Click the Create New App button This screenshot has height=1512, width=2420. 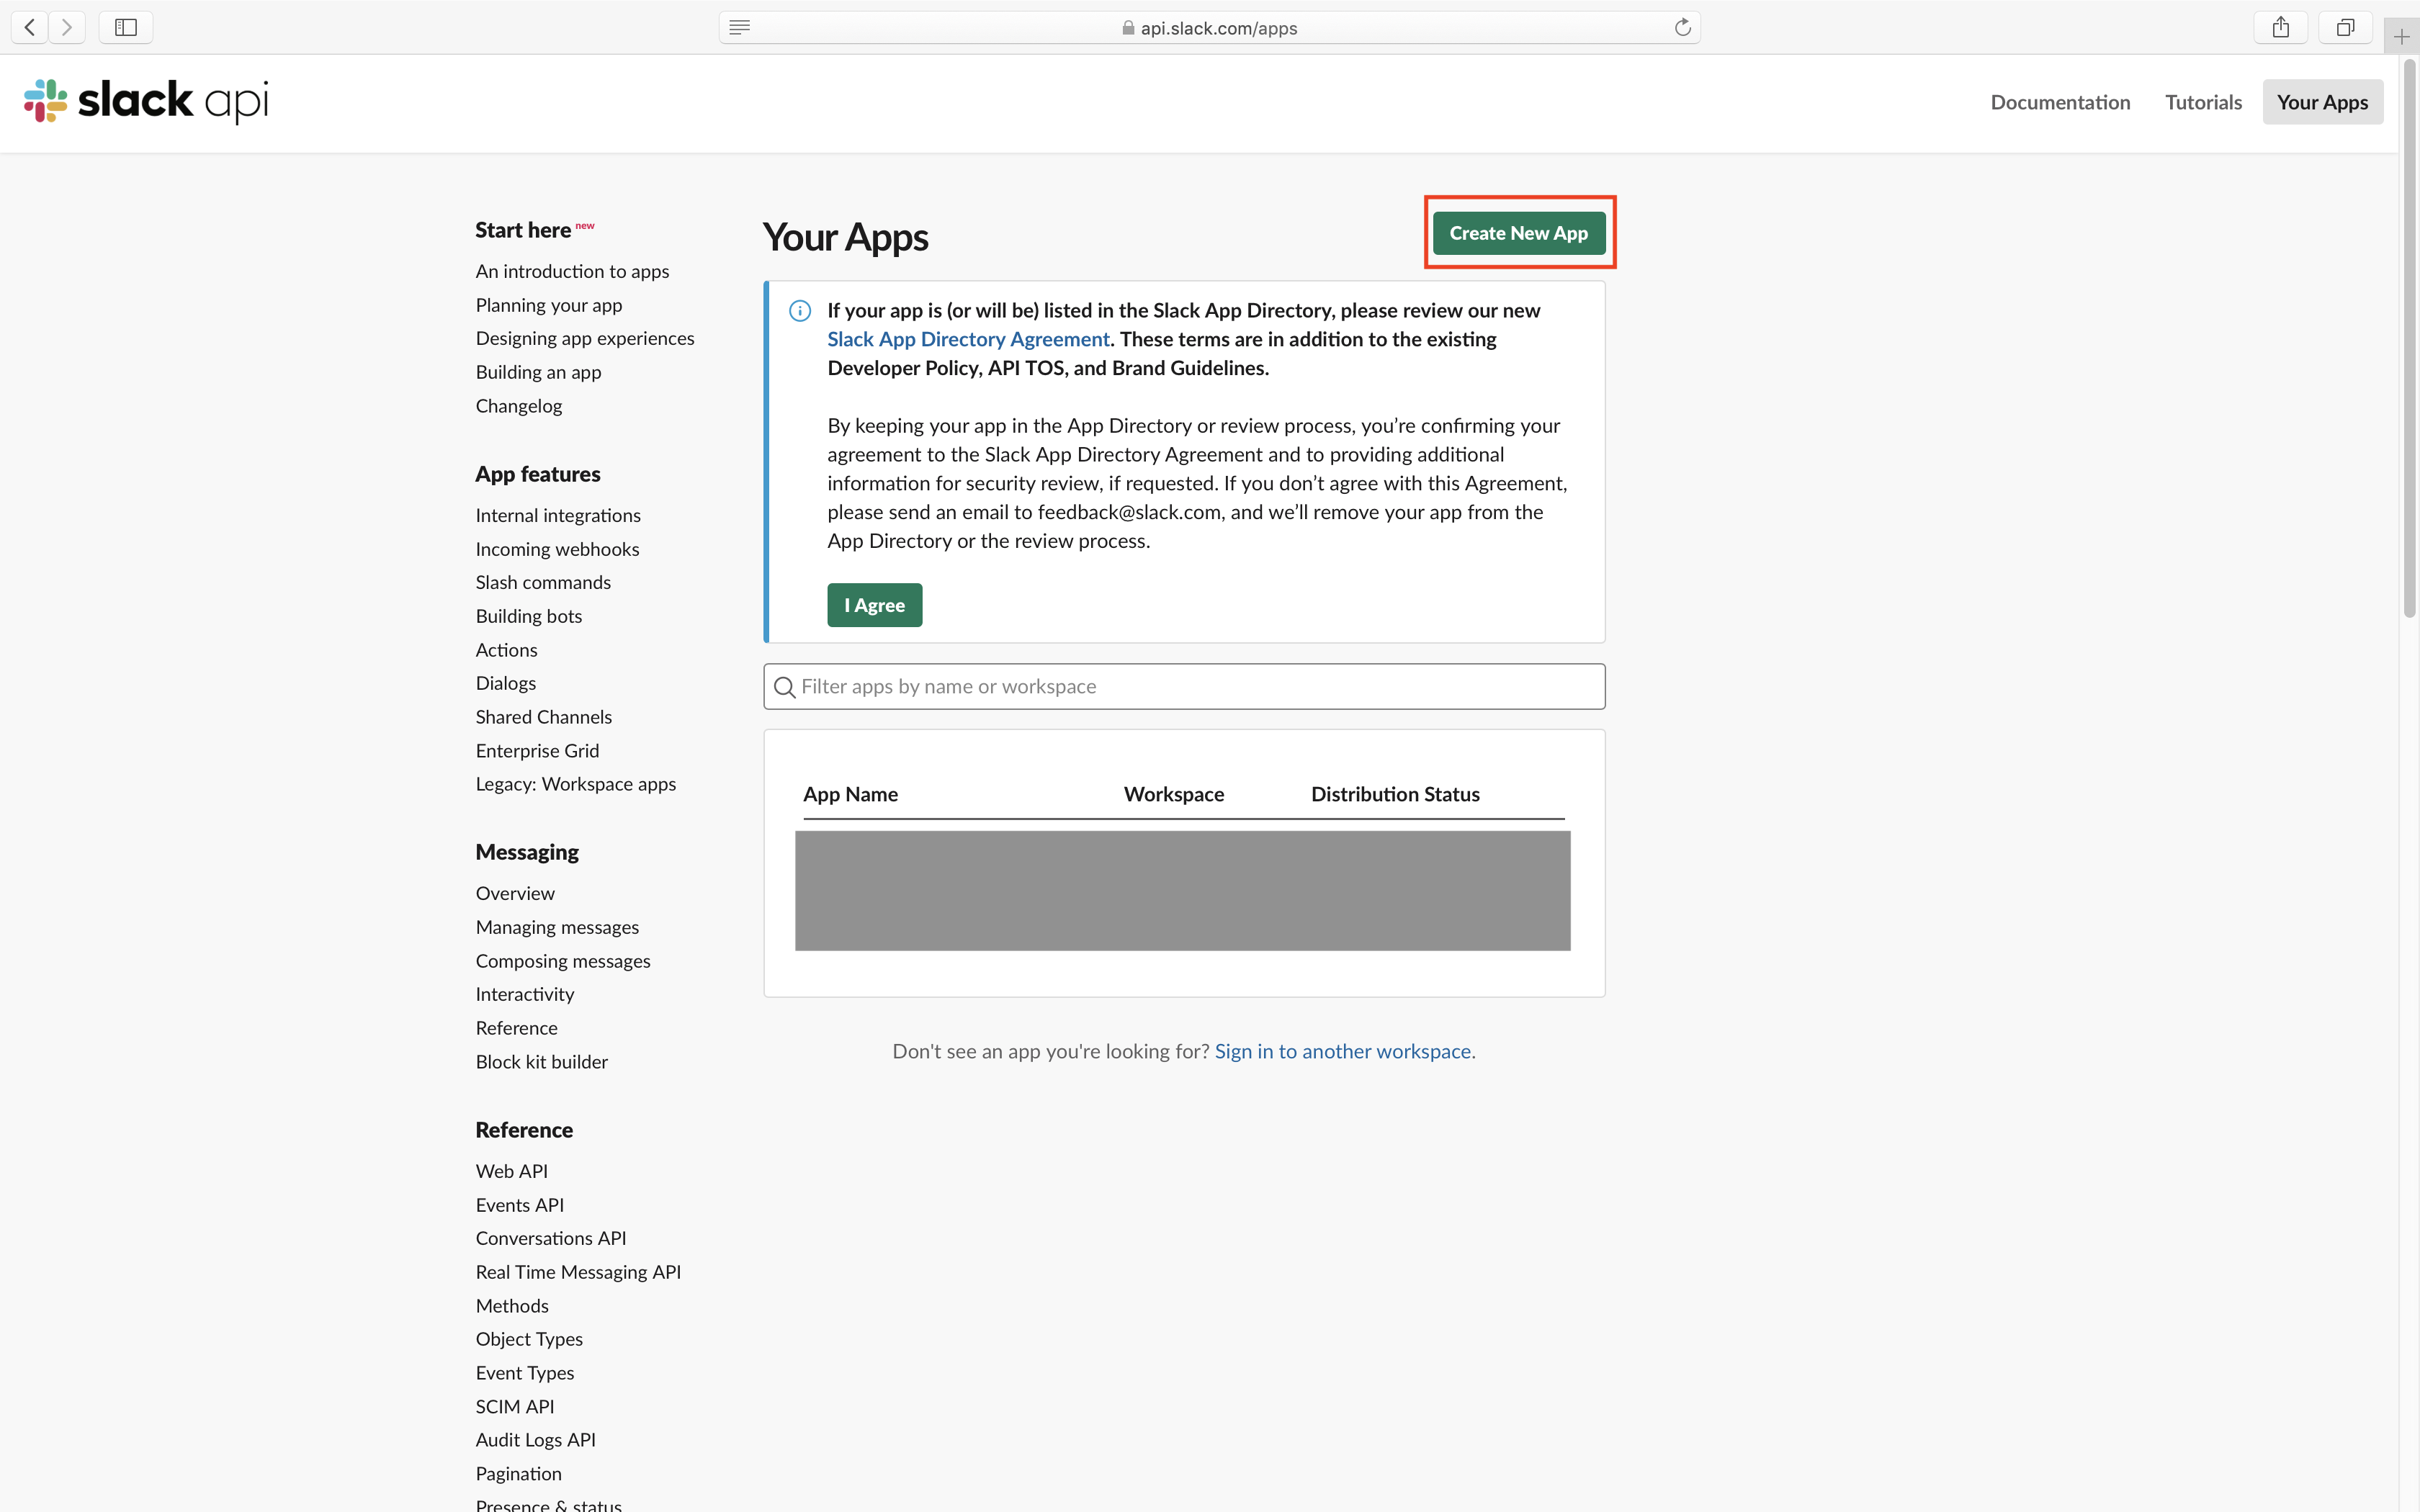[1518, 233]
